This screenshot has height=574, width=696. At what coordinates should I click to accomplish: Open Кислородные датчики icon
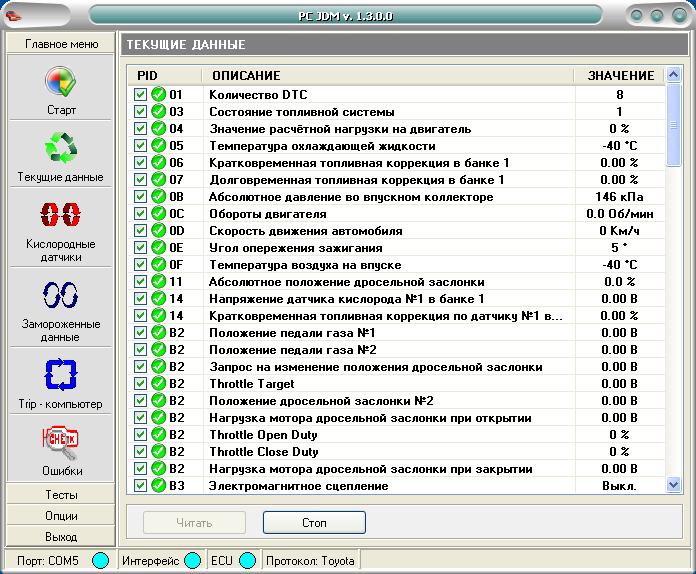(x=61, y=215)
